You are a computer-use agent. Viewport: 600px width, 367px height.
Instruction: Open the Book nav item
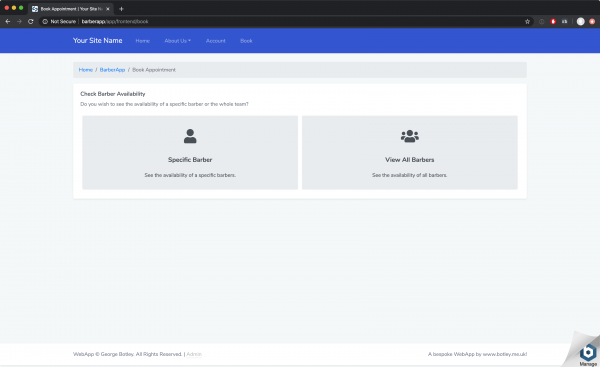click(x=246, y=41)
